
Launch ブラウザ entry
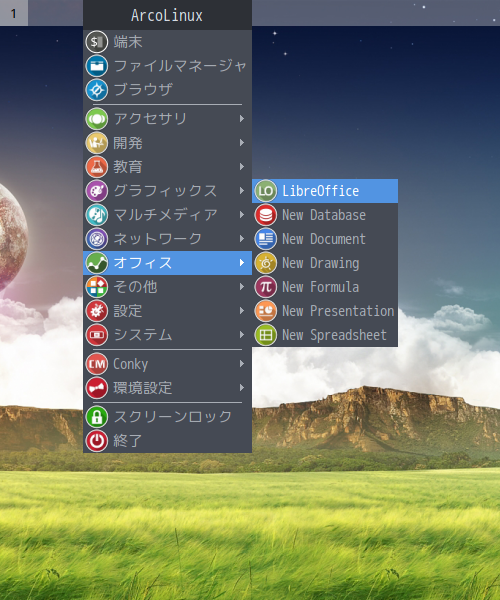click(x=167, y=90)
